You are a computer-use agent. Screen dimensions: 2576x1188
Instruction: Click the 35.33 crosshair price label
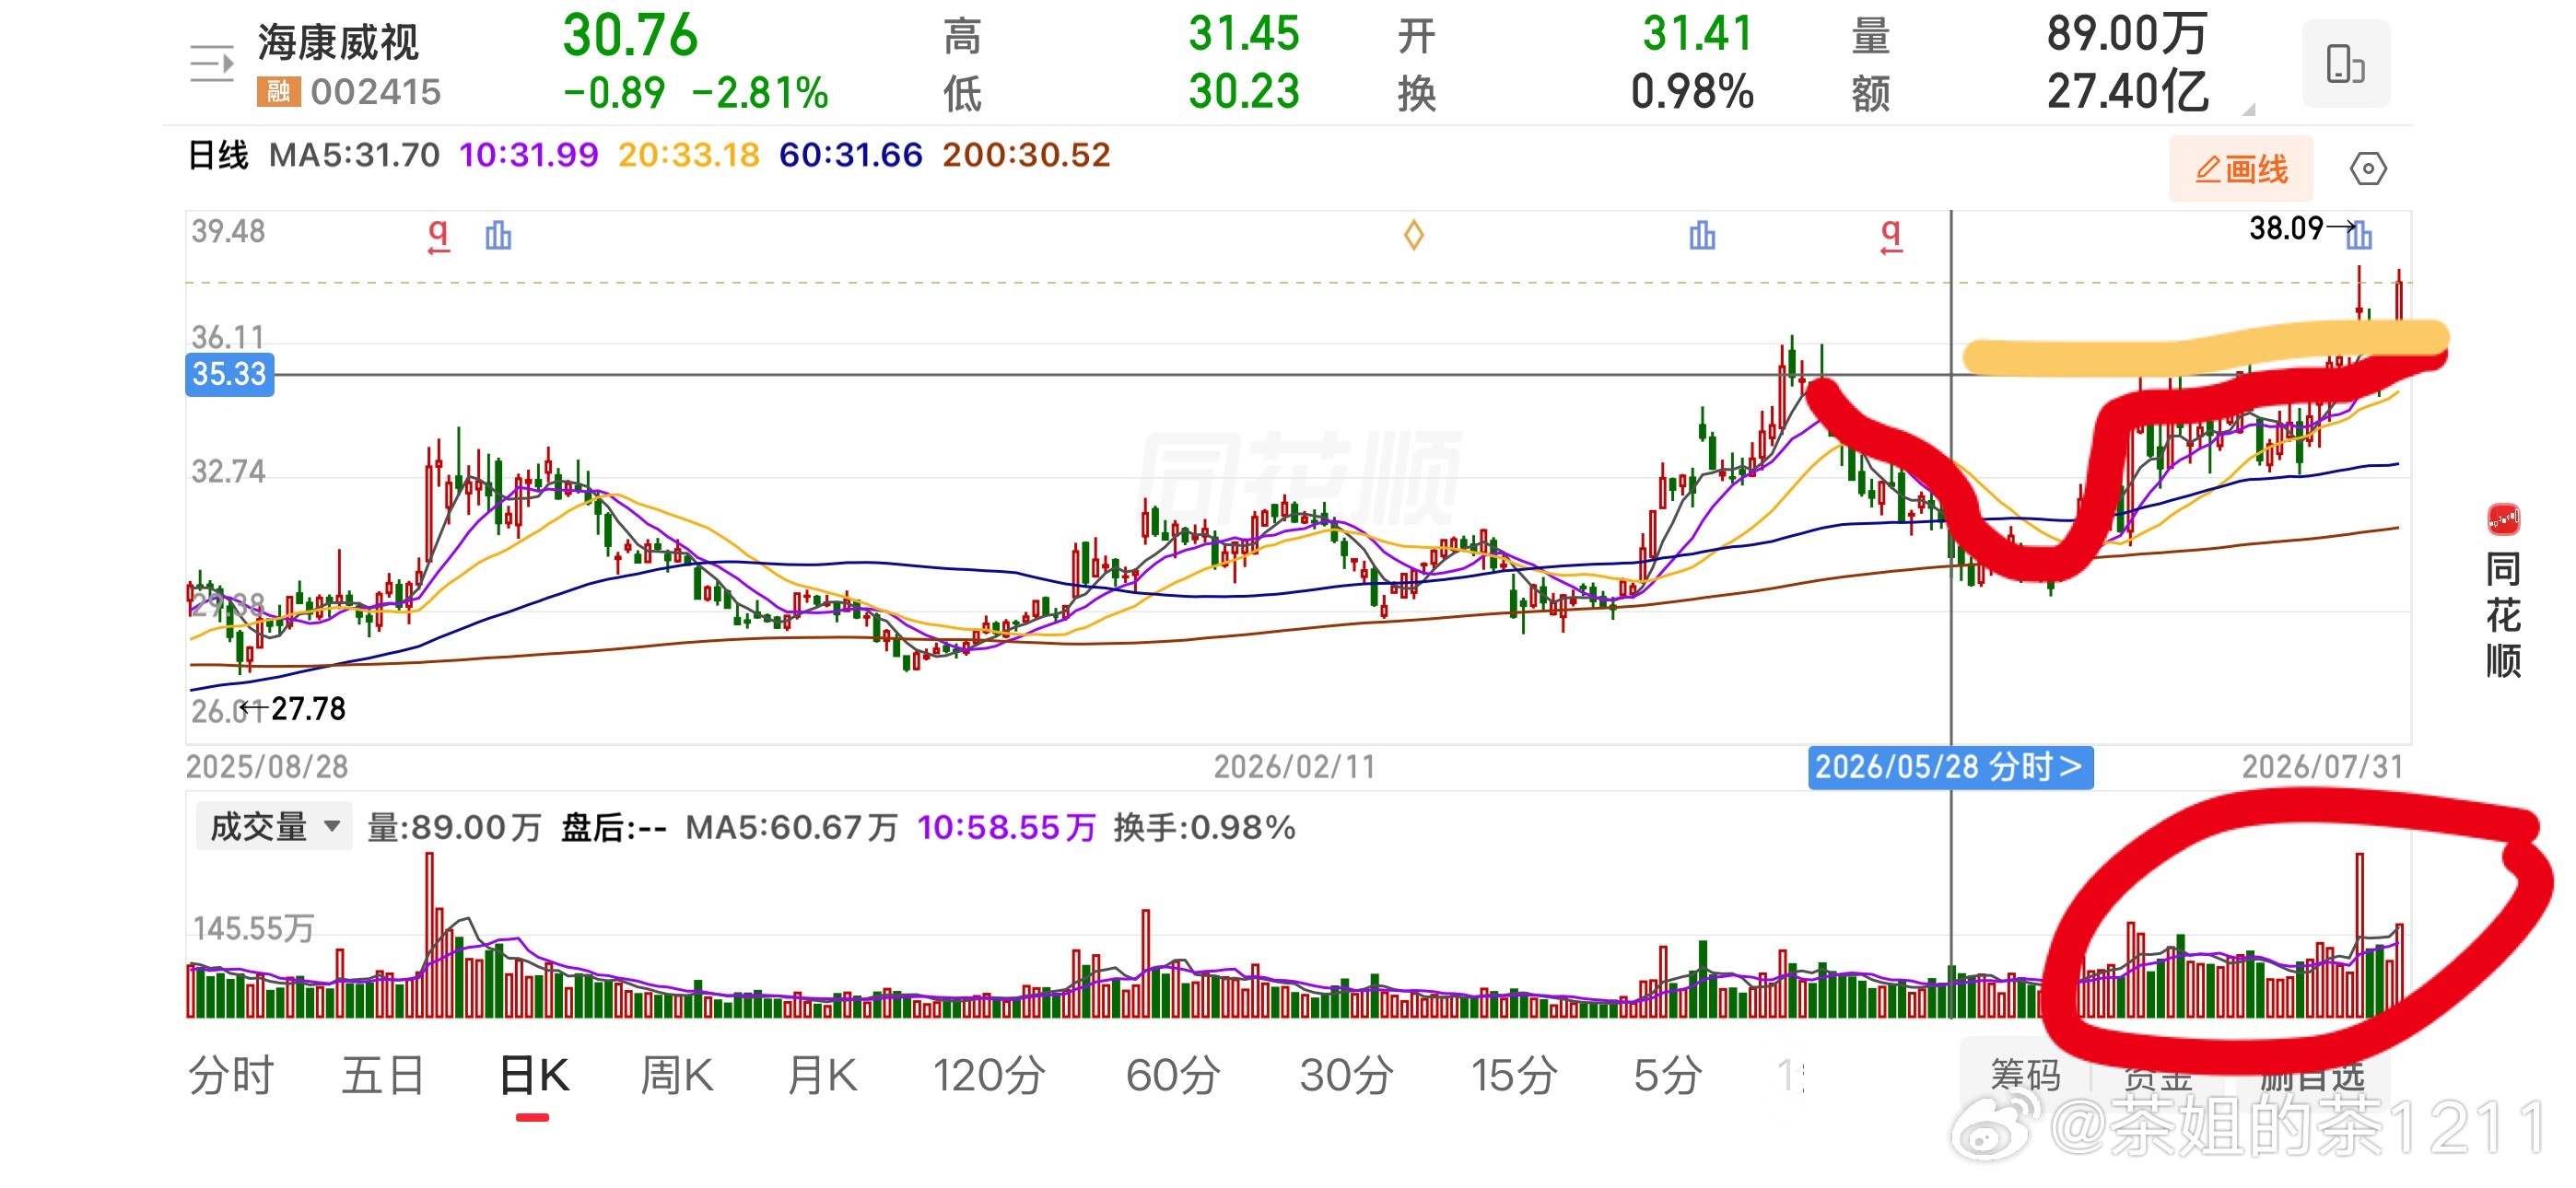click(229, 374)
